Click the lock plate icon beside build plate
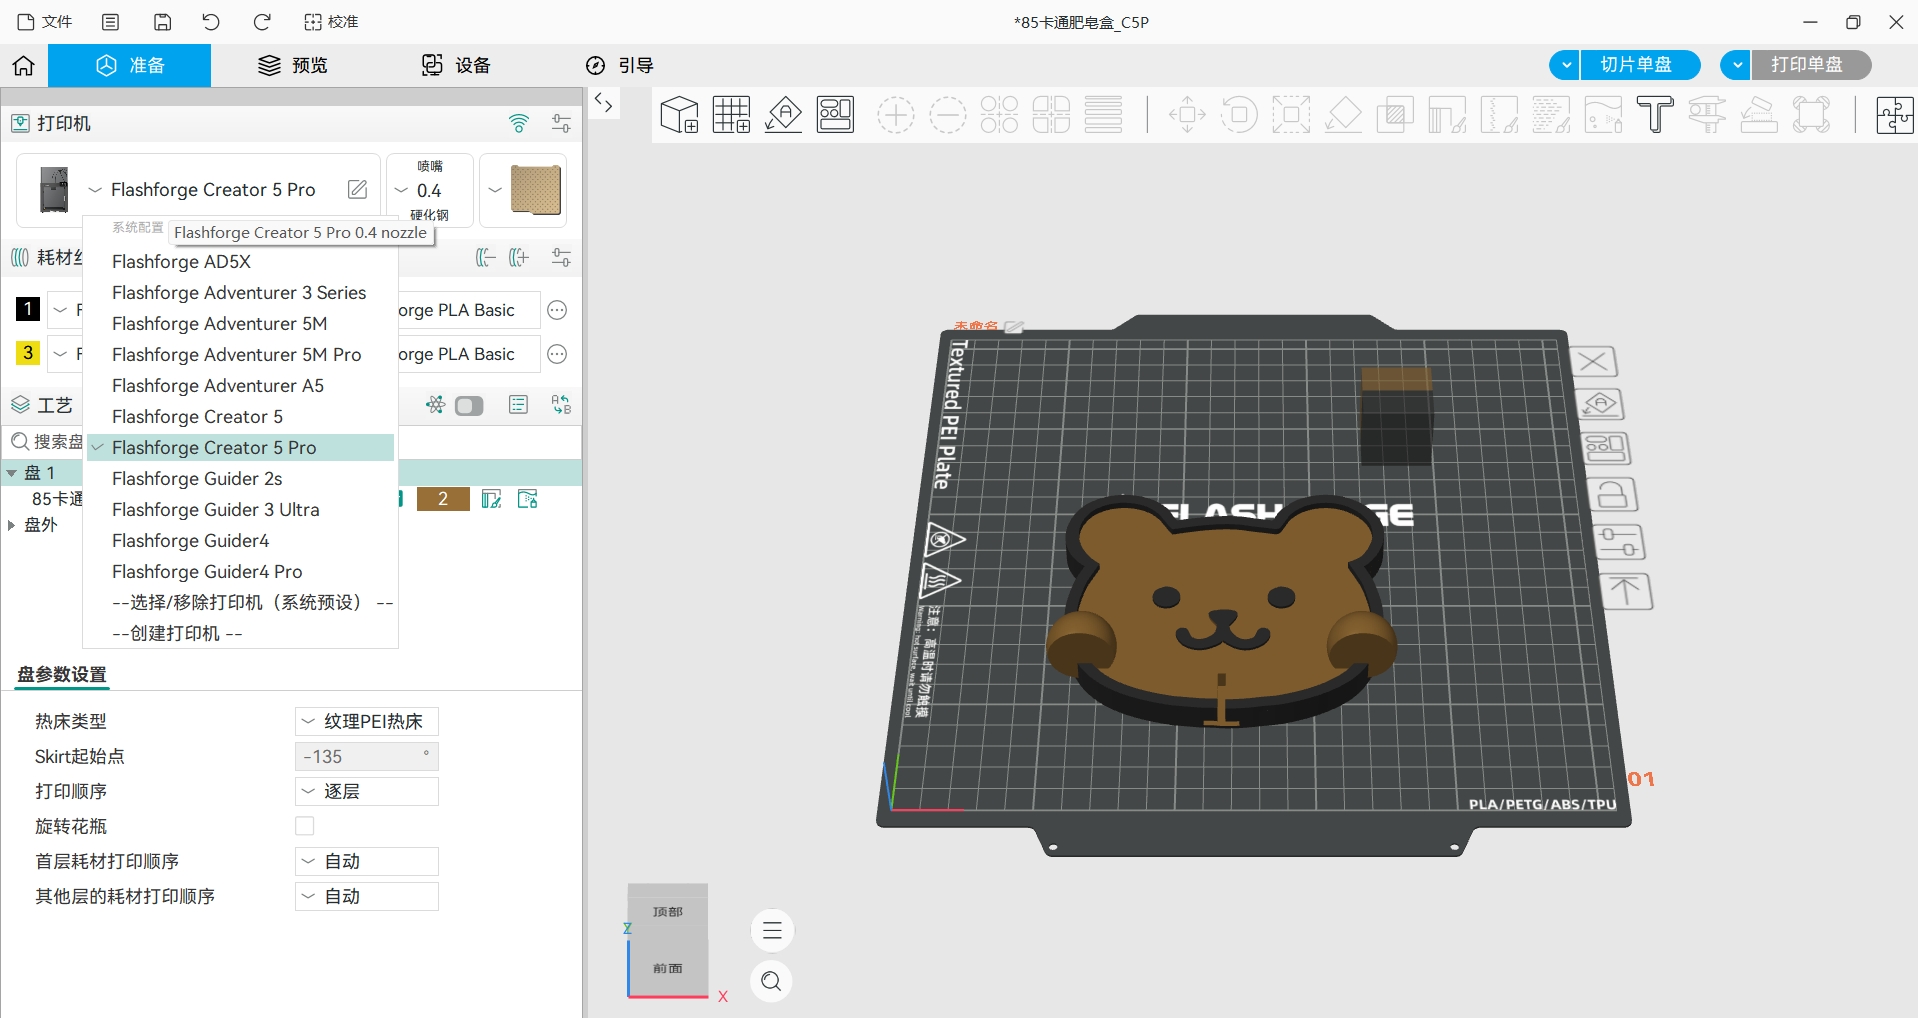This screenshot has height=1018, width=1918. (1611, 495)
